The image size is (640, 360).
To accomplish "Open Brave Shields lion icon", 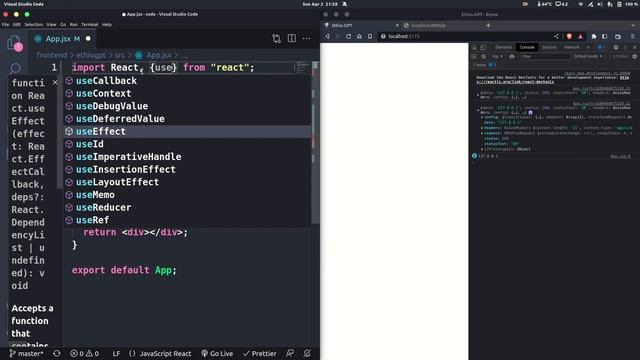I will [x=569, y=36].
